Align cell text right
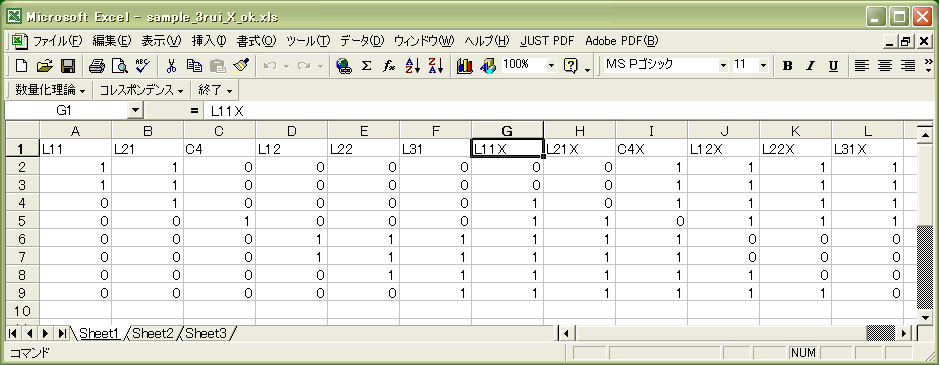Viewport: 939px width, 365px height. coord(908,66)
